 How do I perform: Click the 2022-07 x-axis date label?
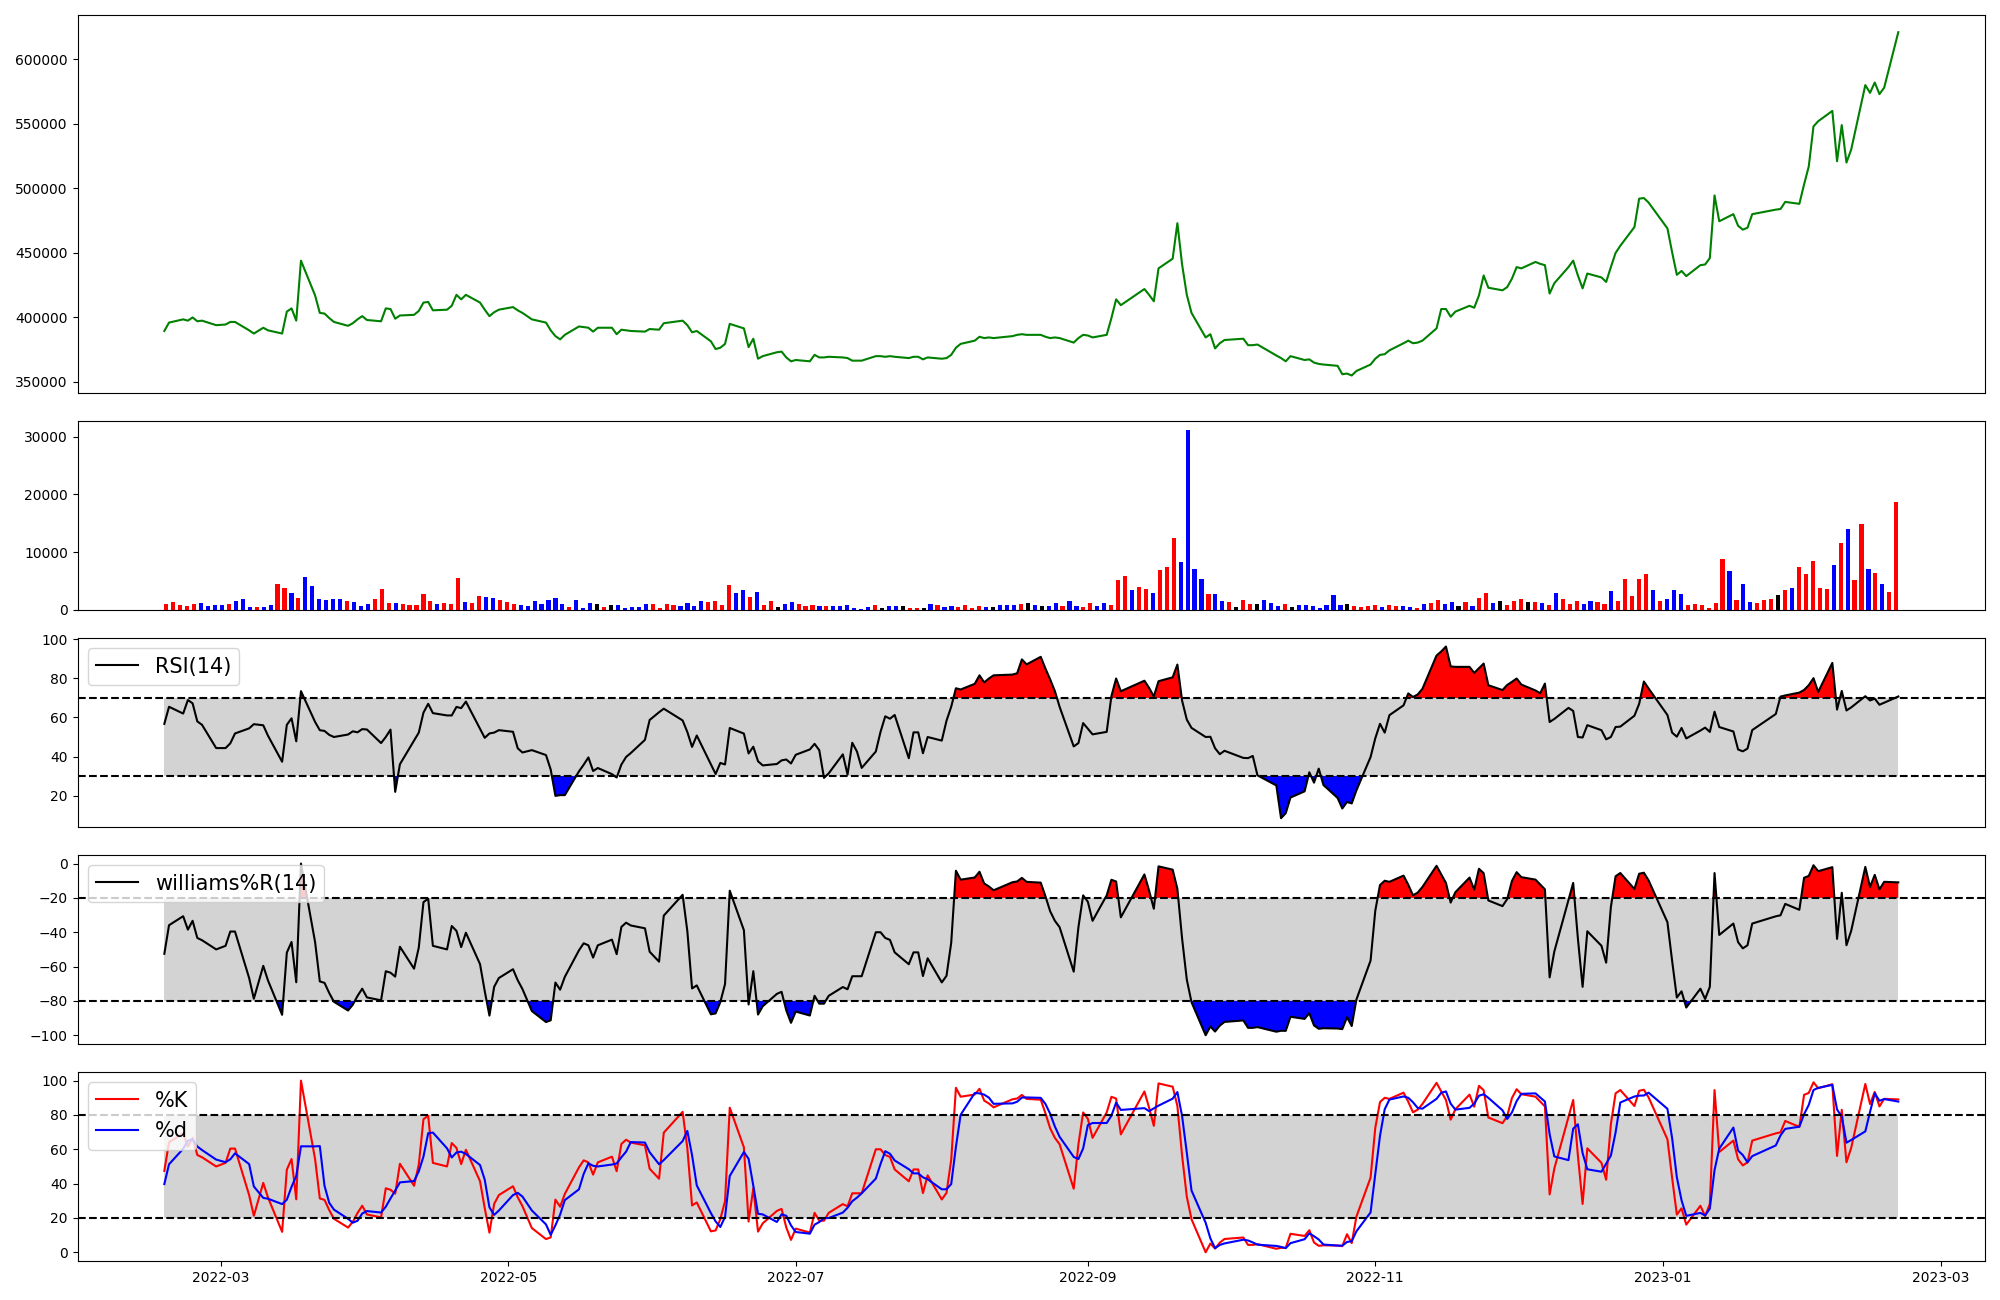coord(796,1276)
